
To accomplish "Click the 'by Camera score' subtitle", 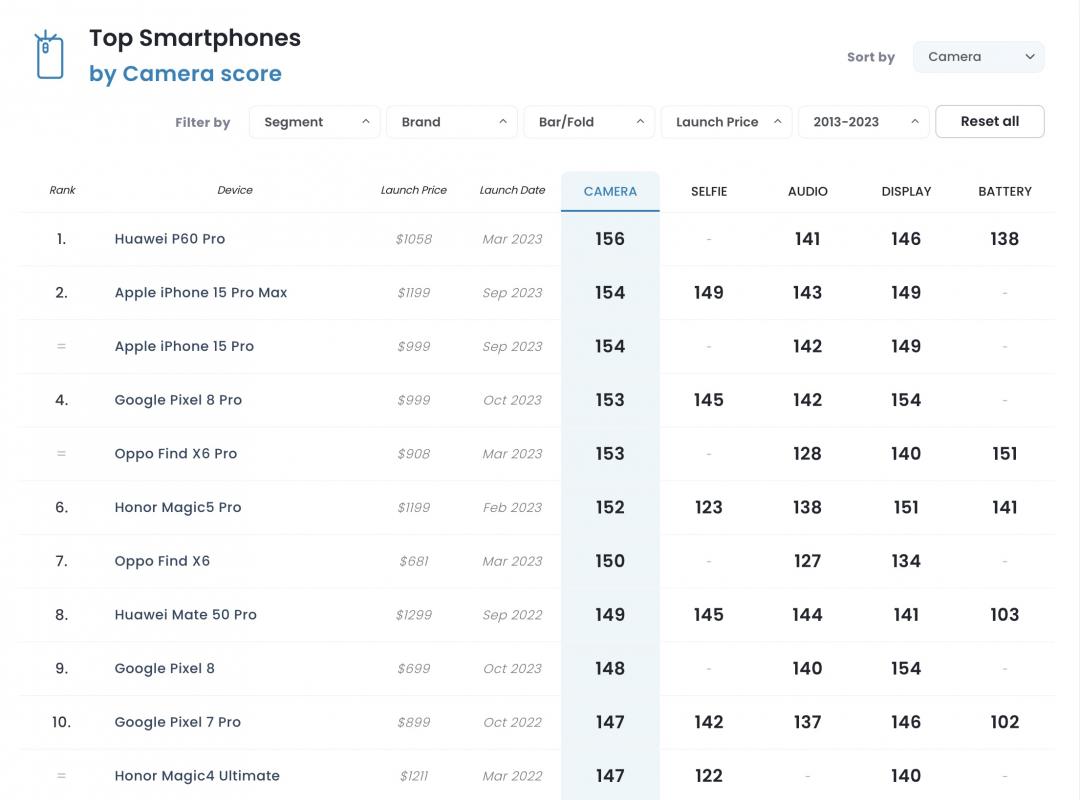I will point(185,74).
